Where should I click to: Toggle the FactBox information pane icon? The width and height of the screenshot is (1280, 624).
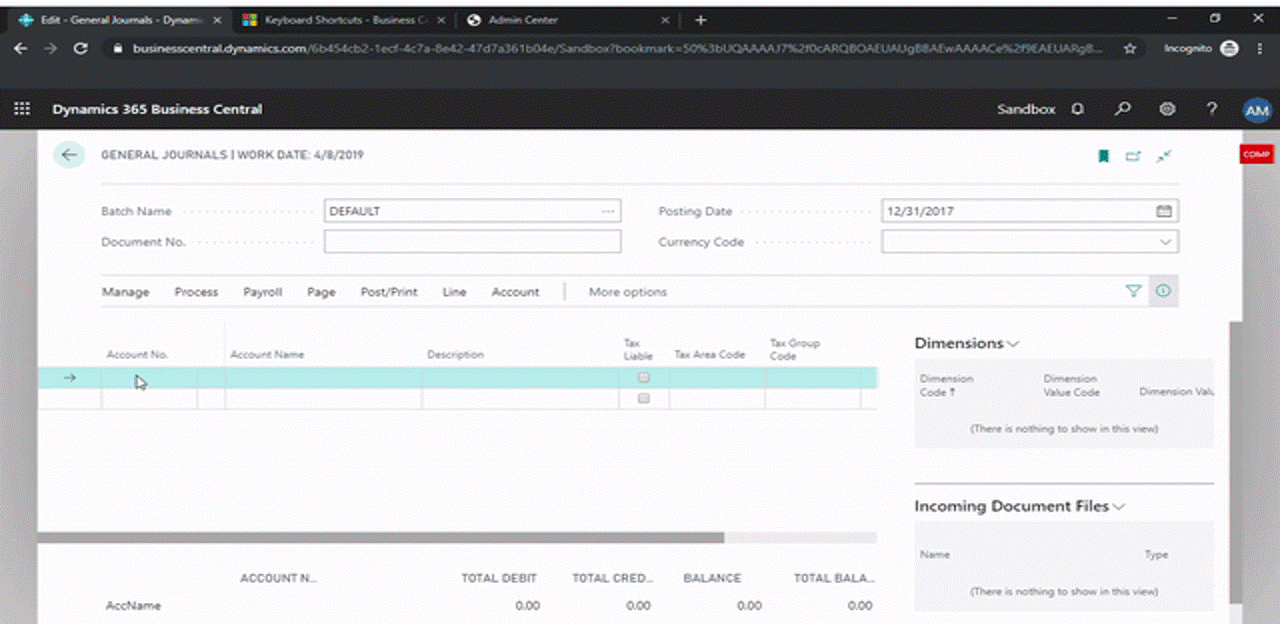(1163, 291)
